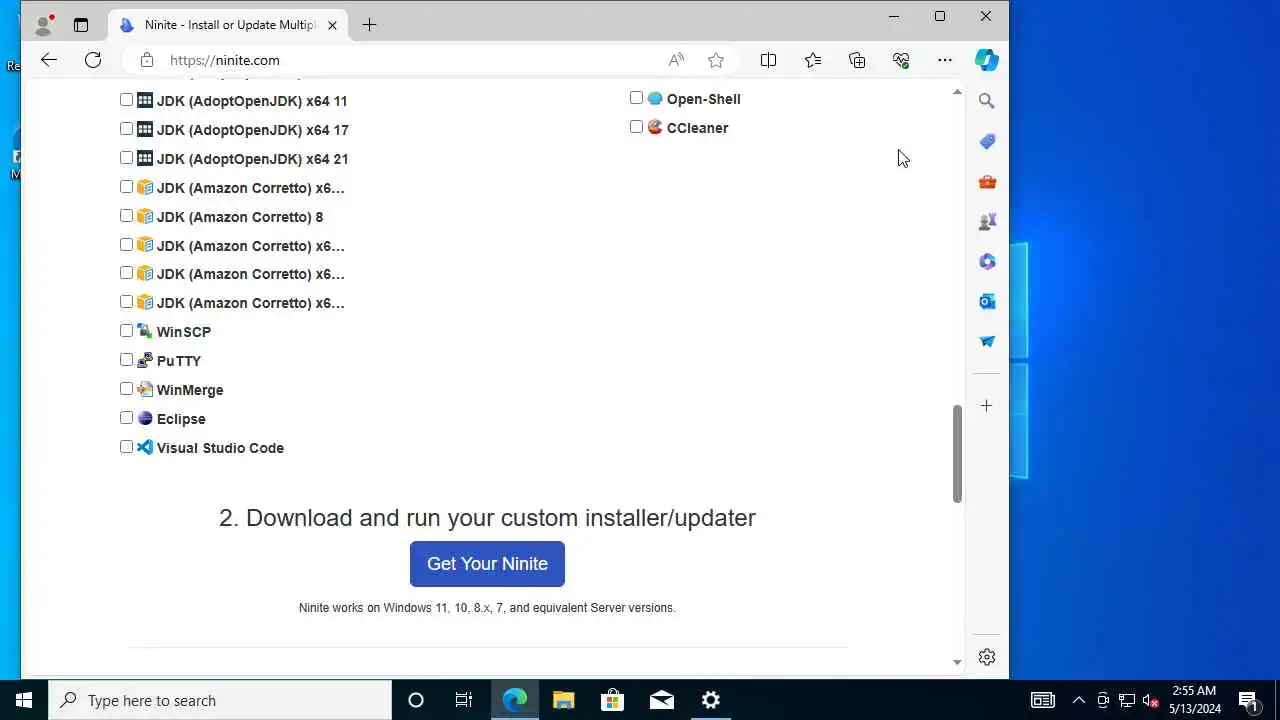The width and height of the screenshot is (1280, 720).
Task: Open the Favorites list icon
Action: coord(813,60)
